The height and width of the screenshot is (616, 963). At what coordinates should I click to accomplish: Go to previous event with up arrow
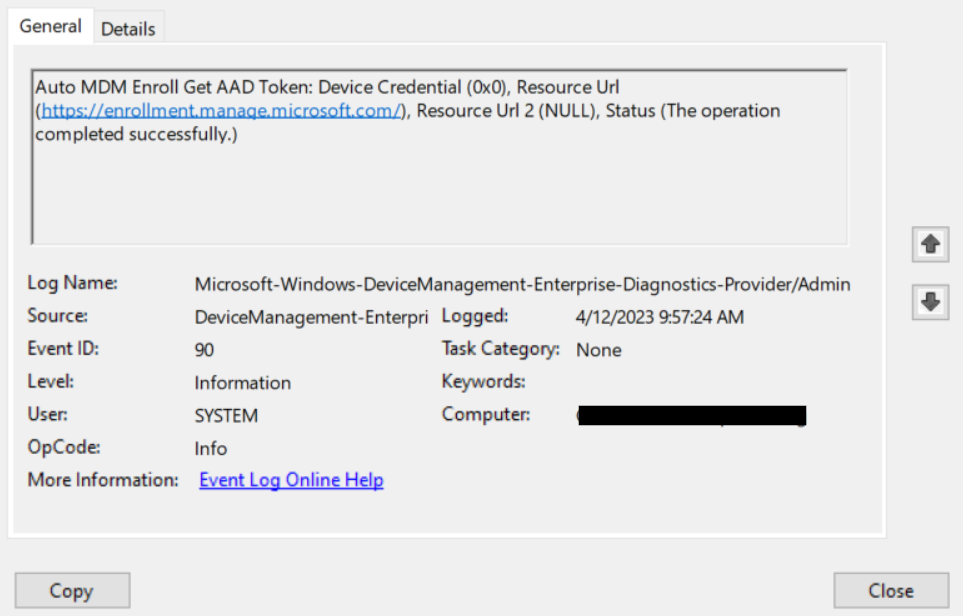coord(930,244)
